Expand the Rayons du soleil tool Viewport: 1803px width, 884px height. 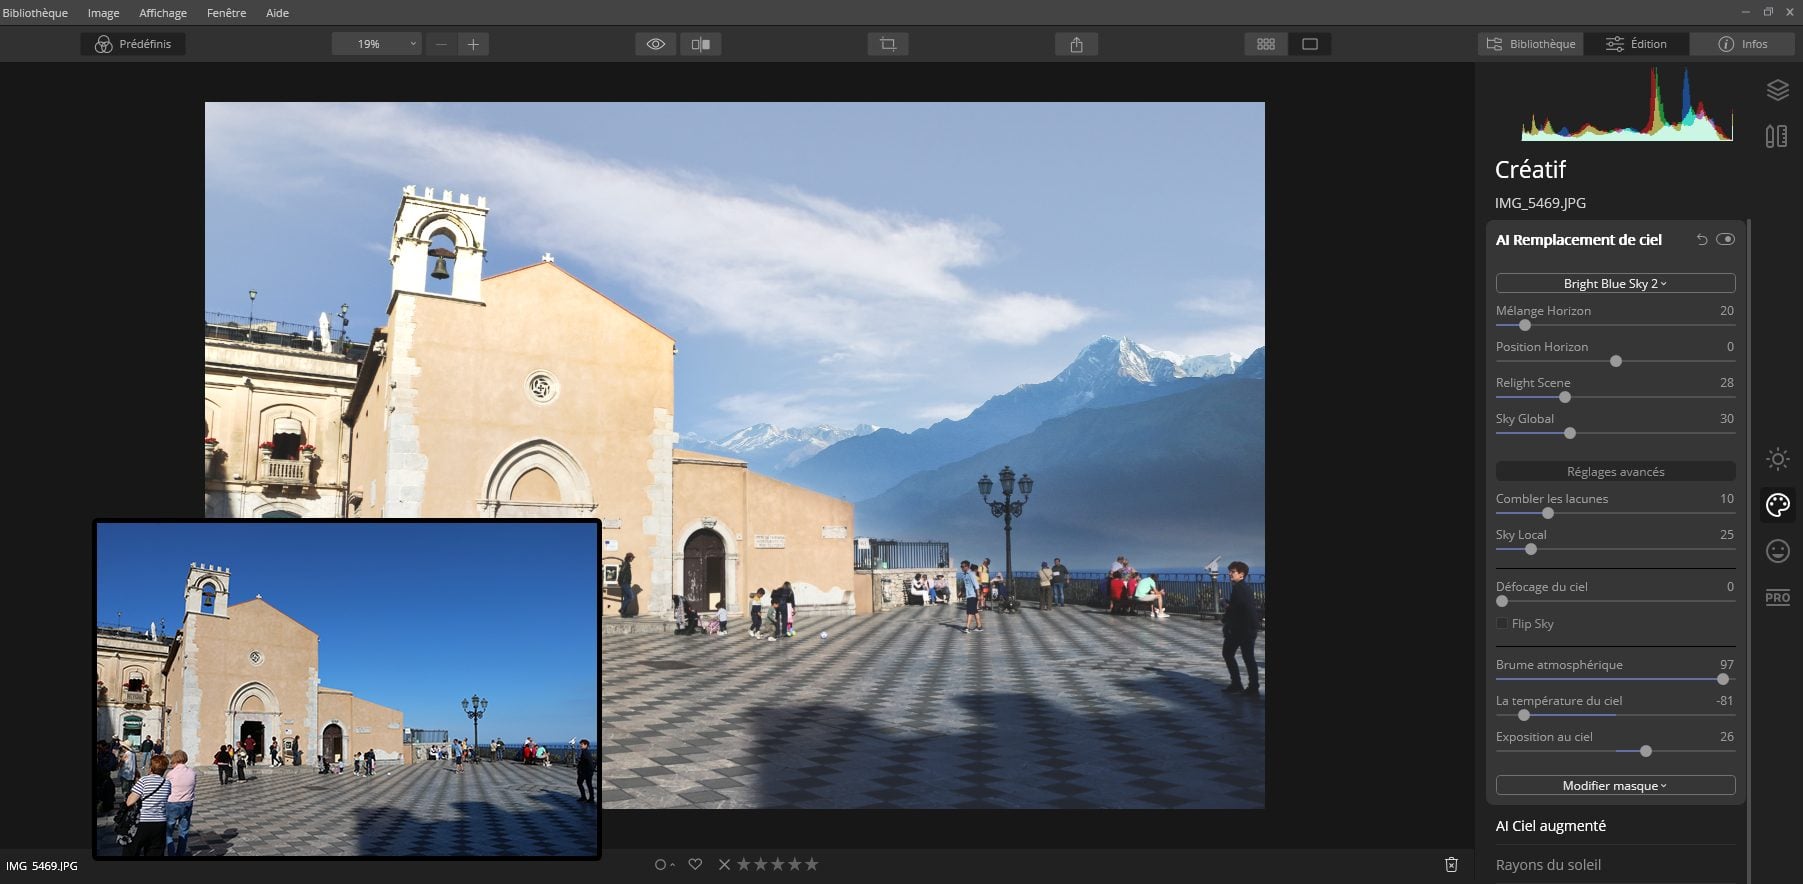coord(1548,864)
